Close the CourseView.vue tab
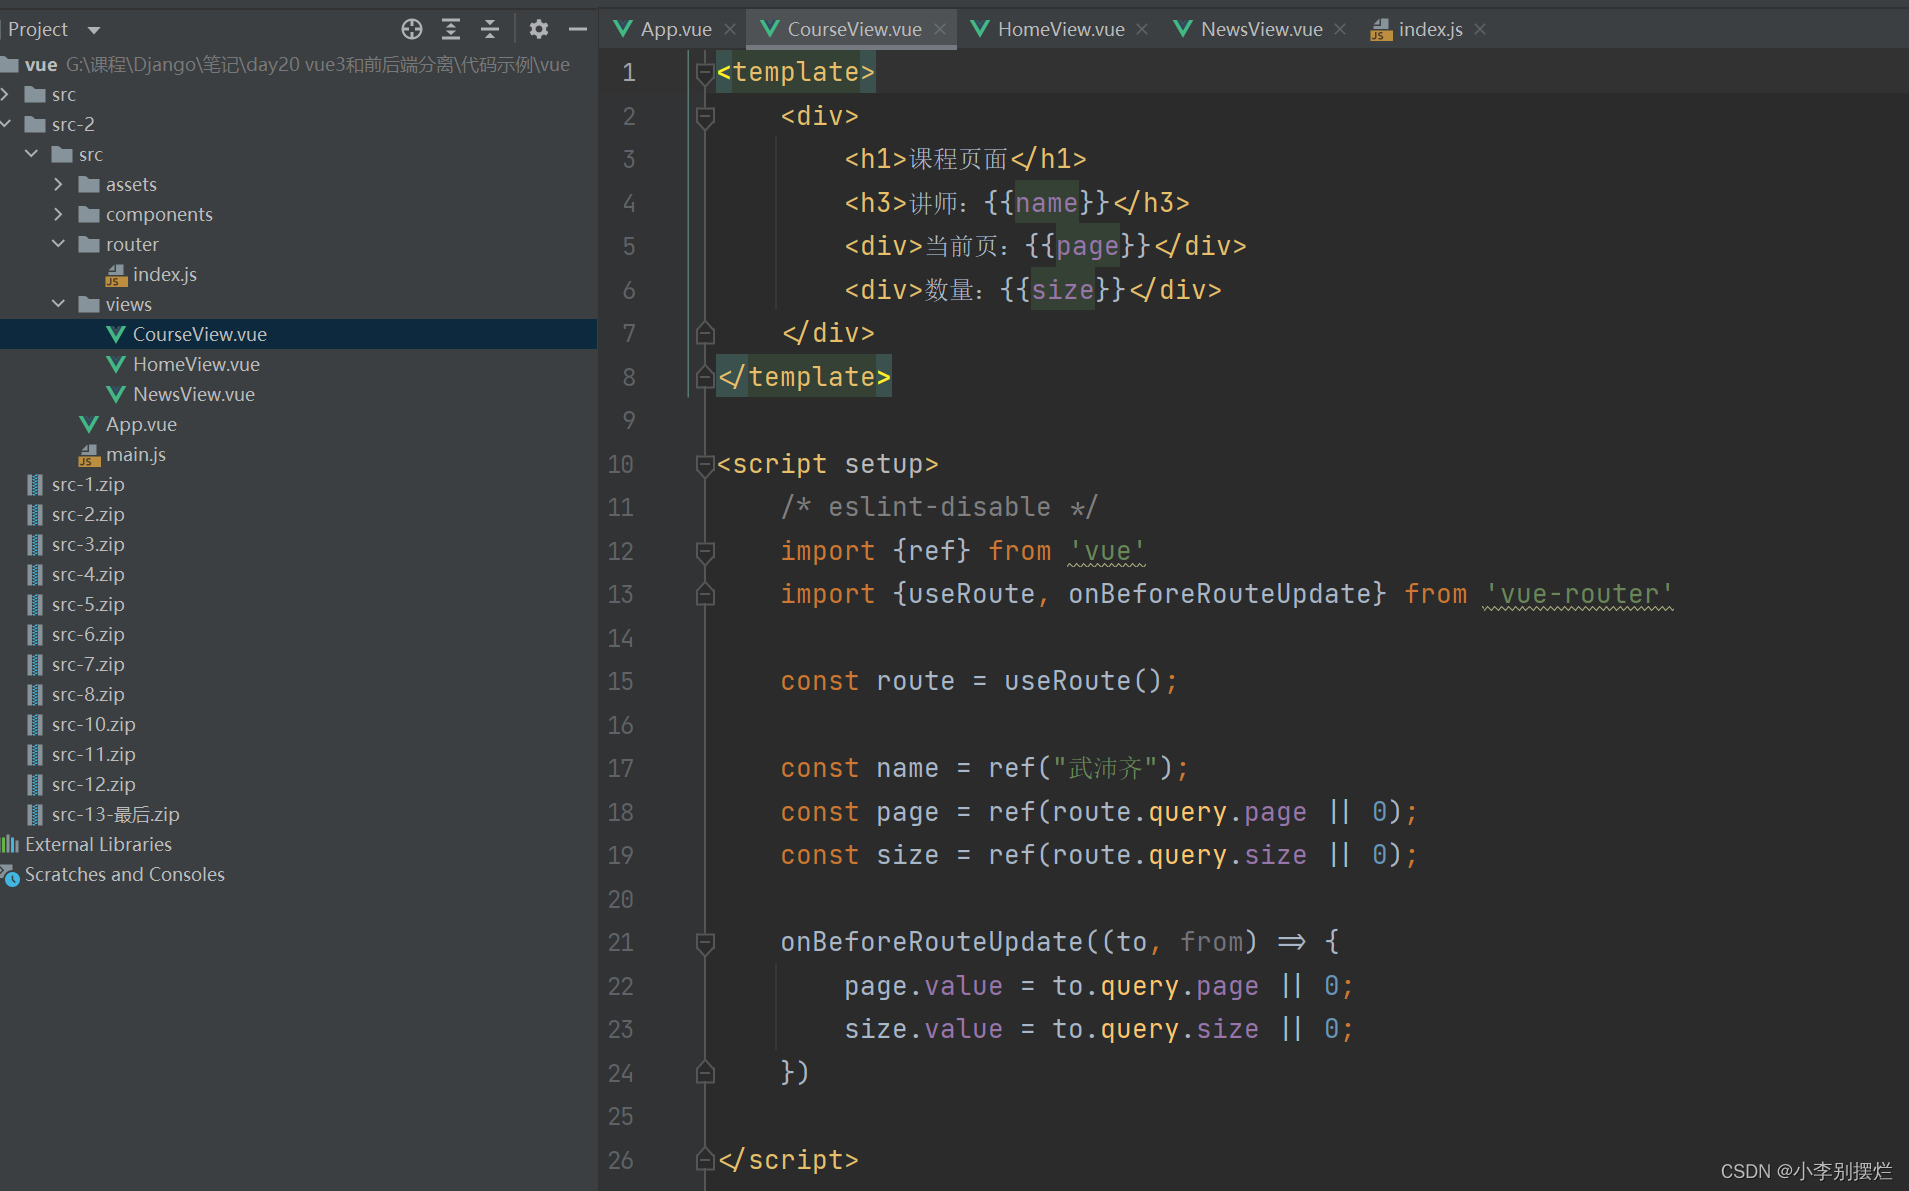This screenshot has width=1909, height=1191. point(940,30)
